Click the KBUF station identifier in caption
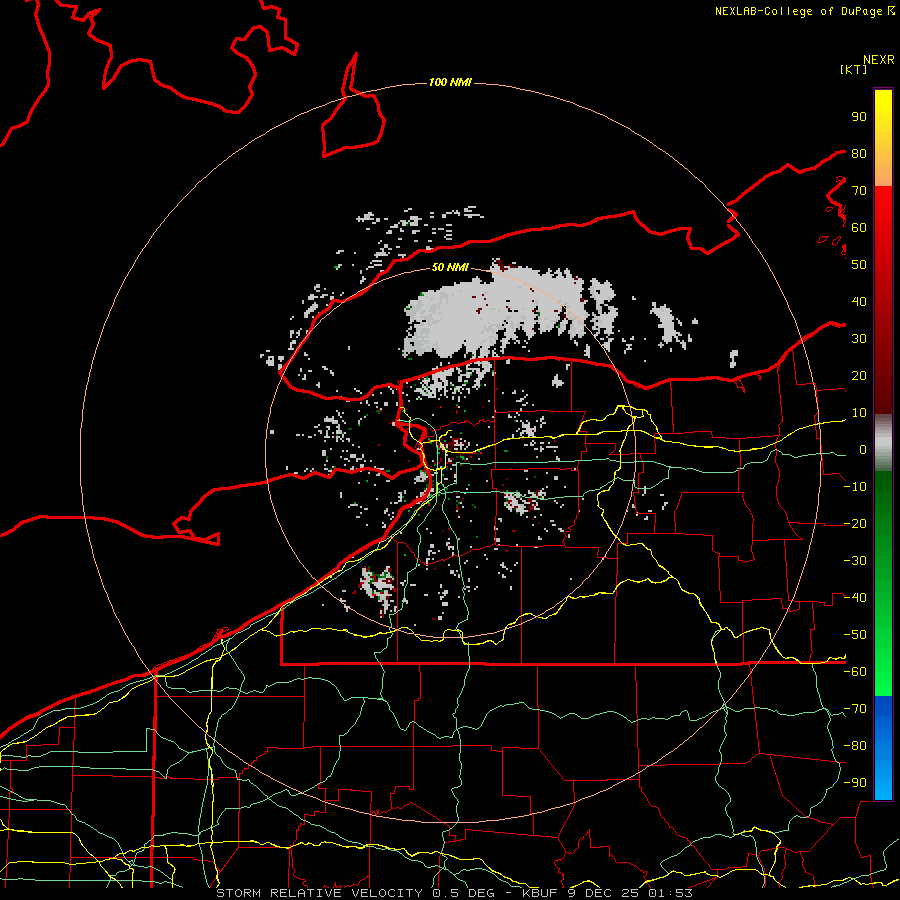Viewport: 900px width, 900px height. (540, 893)
